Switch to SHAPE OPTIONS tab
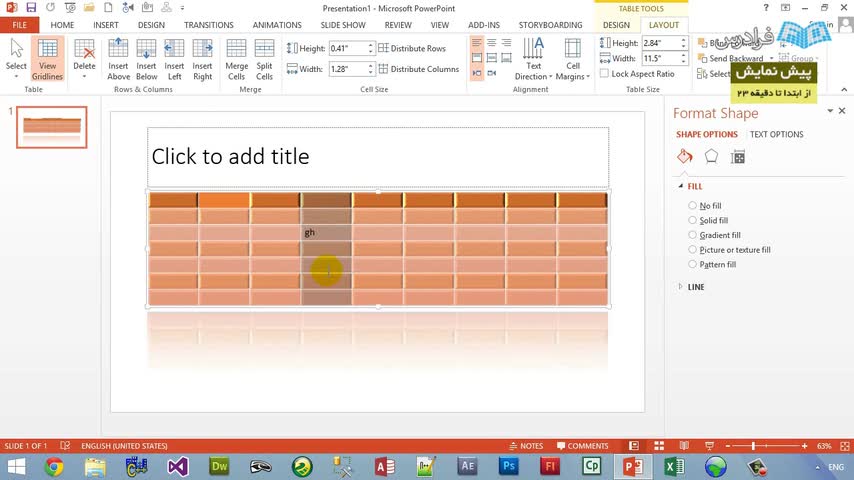 point(707,134)
